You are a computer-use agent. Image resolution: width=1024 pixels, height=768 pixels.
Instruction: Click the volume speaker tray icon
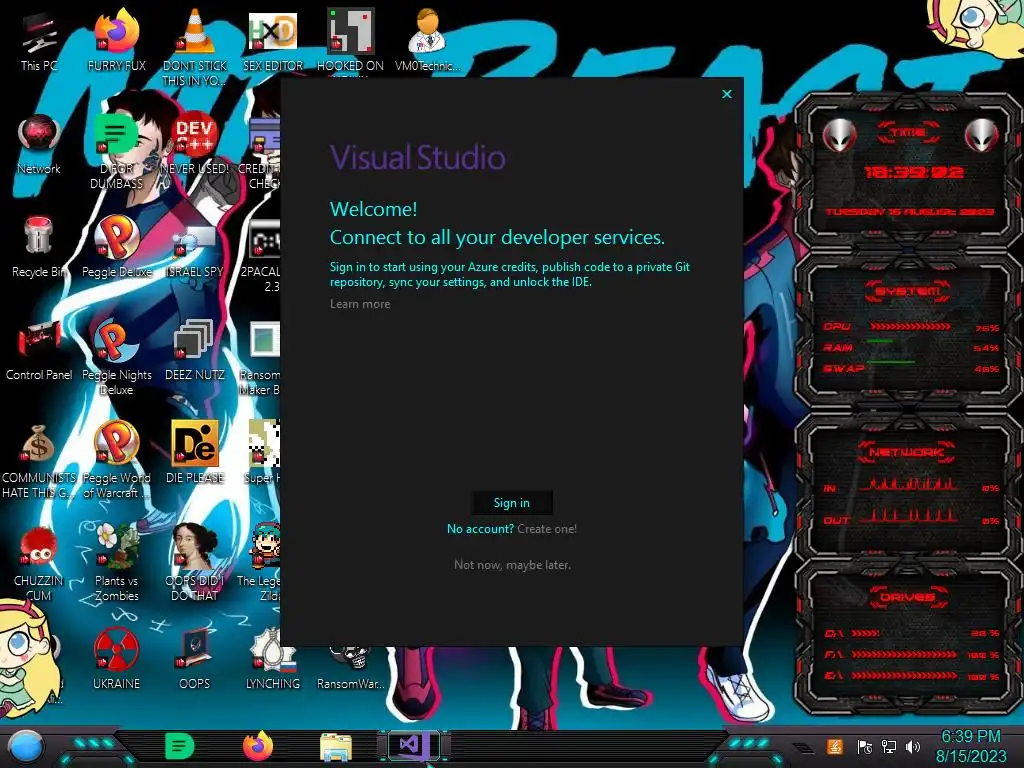pos(913,746)
